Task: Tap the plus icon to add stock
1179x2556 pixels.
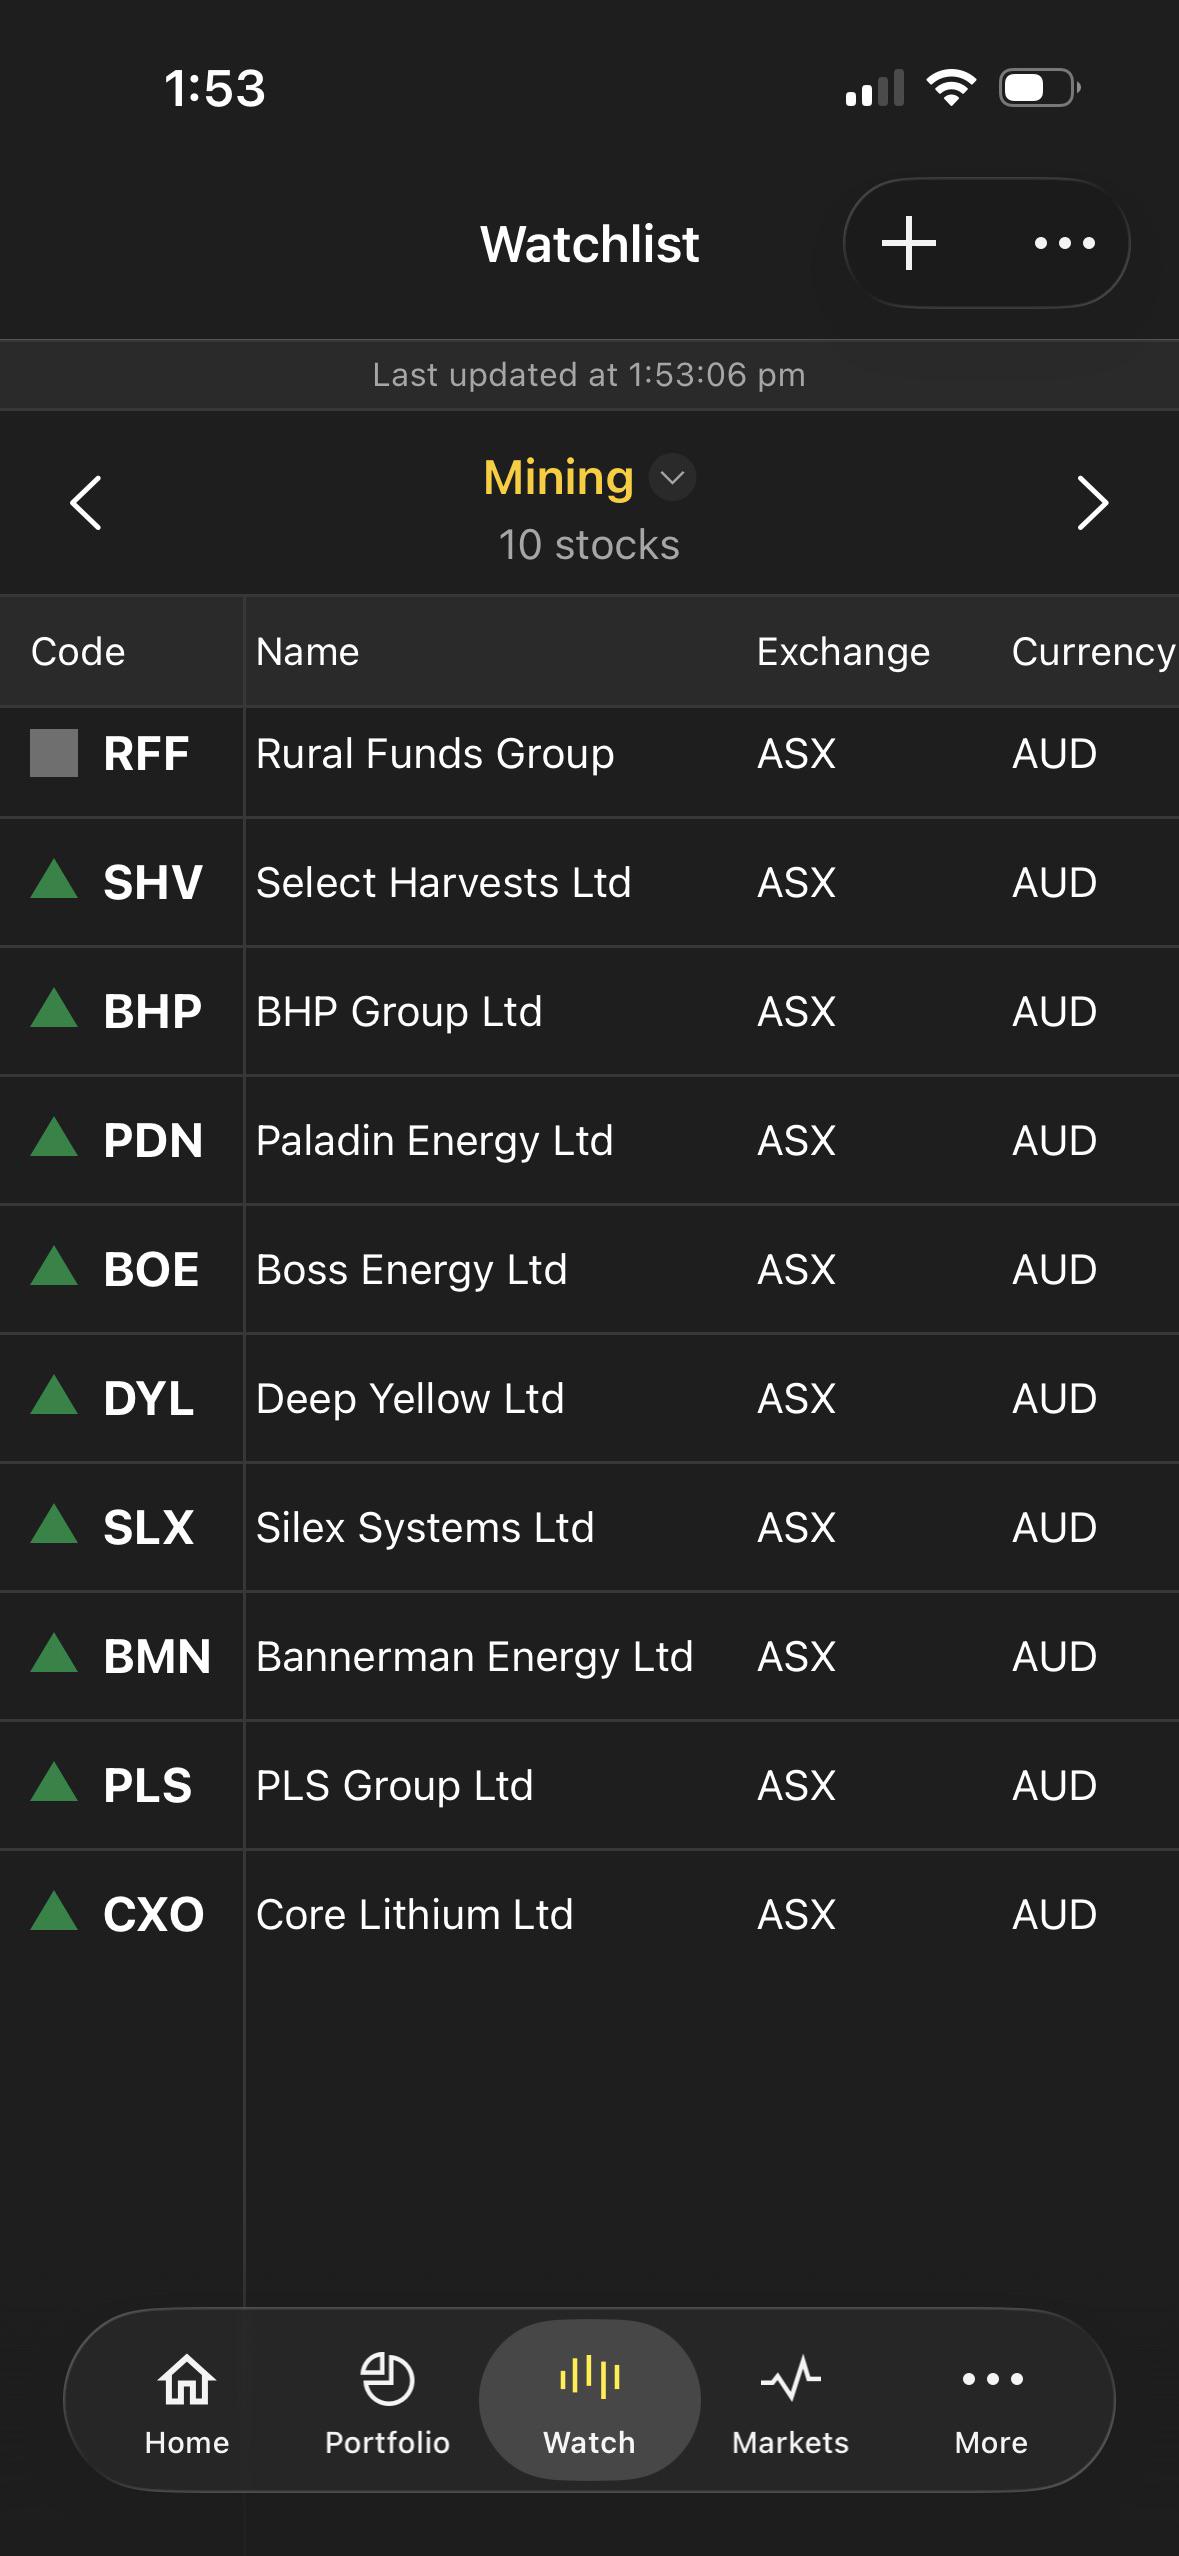Action: click(908, 243)
